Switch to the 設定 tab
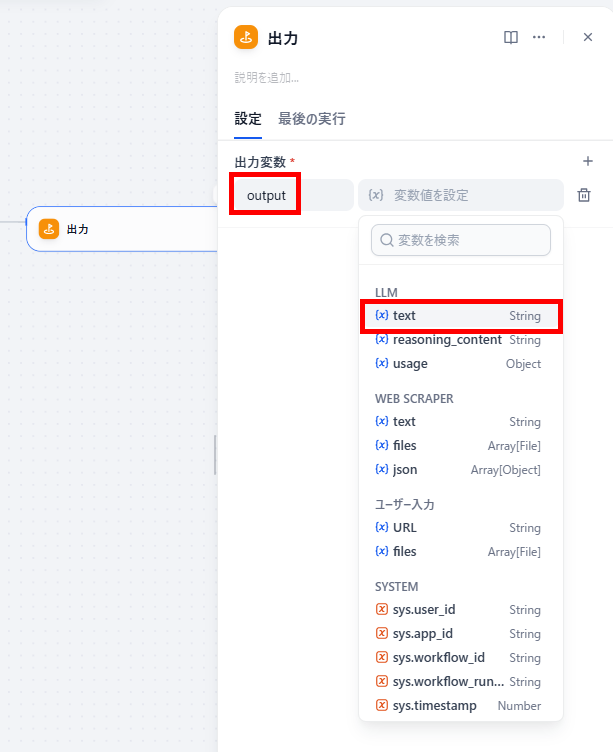 pyautogui.click(x=248, y=119)
